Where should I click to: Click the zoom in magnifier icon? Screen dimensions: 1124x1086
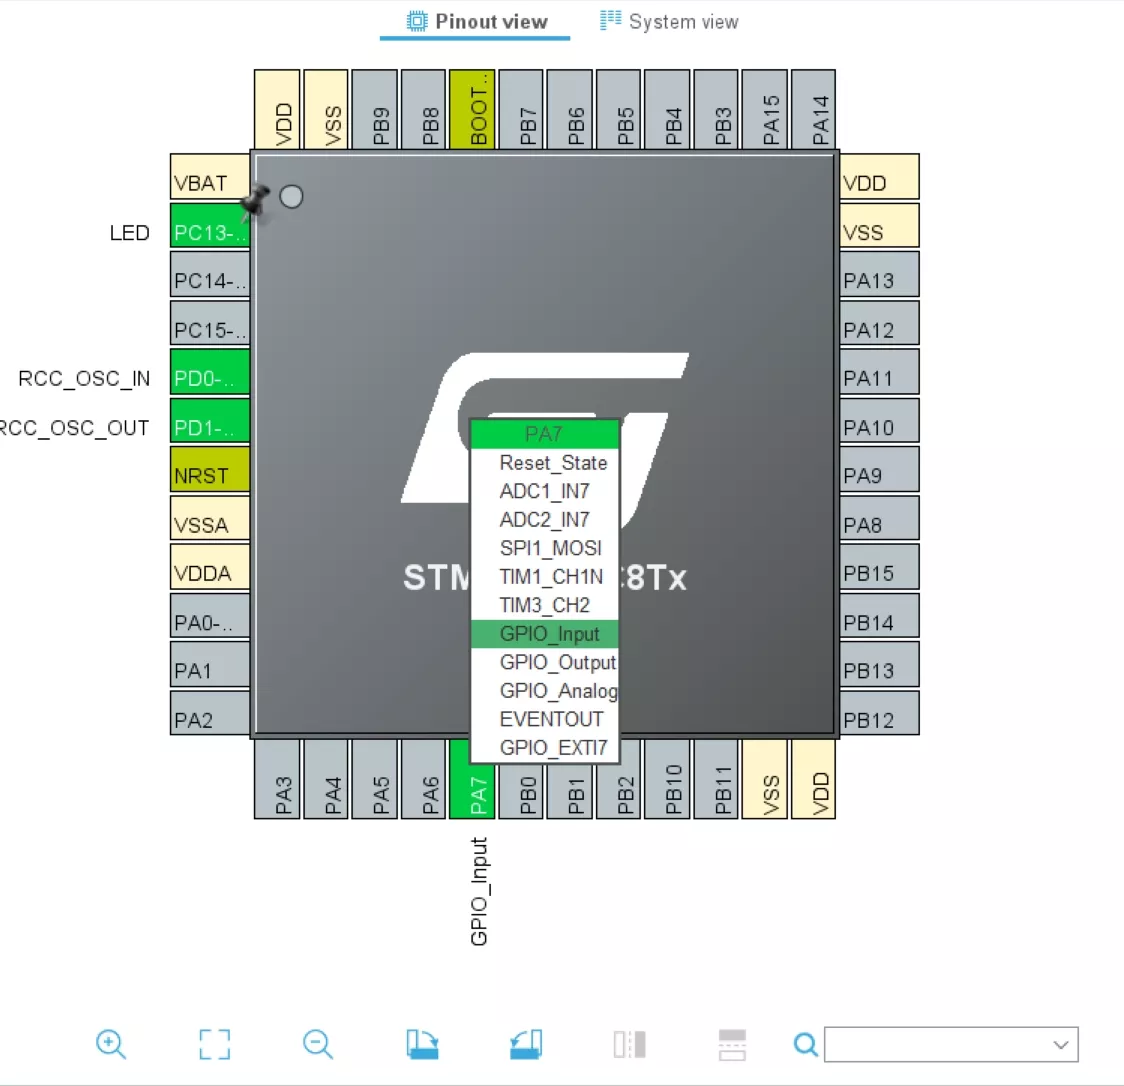pyautogui.click(x=111, y=1045)
